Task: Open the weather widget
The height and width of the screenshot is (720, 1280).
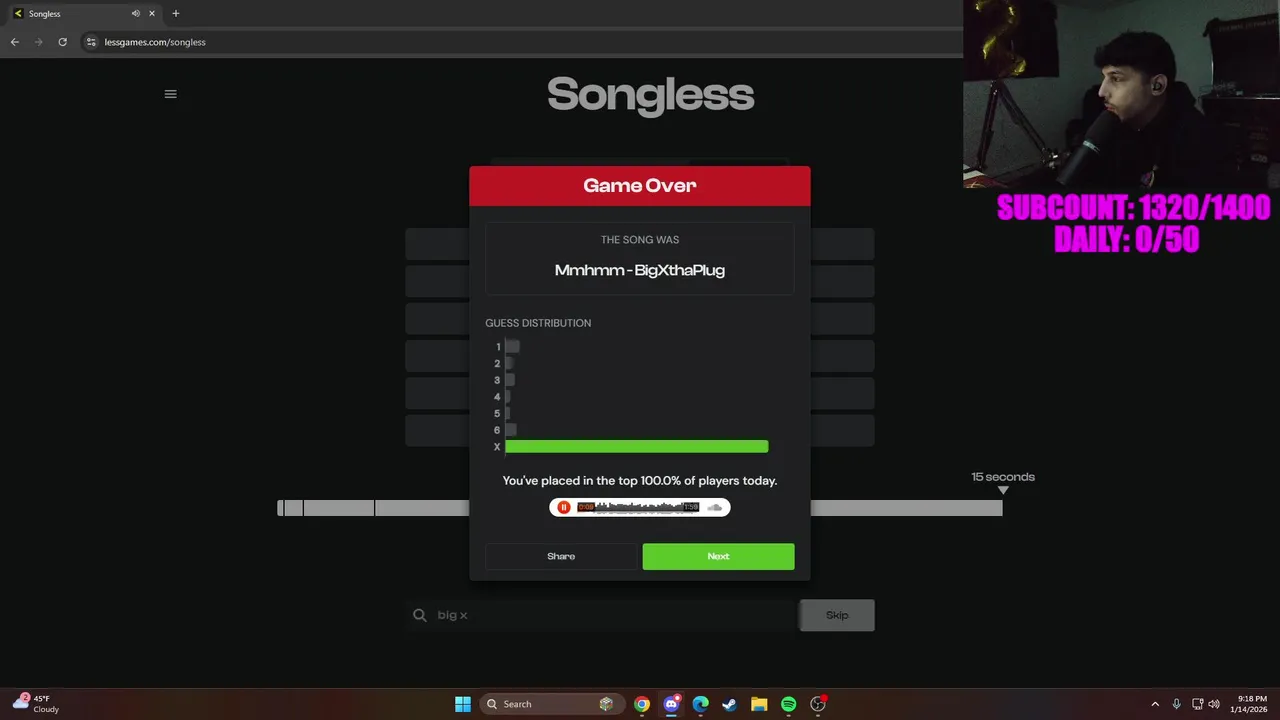Action: click(36, 704)
